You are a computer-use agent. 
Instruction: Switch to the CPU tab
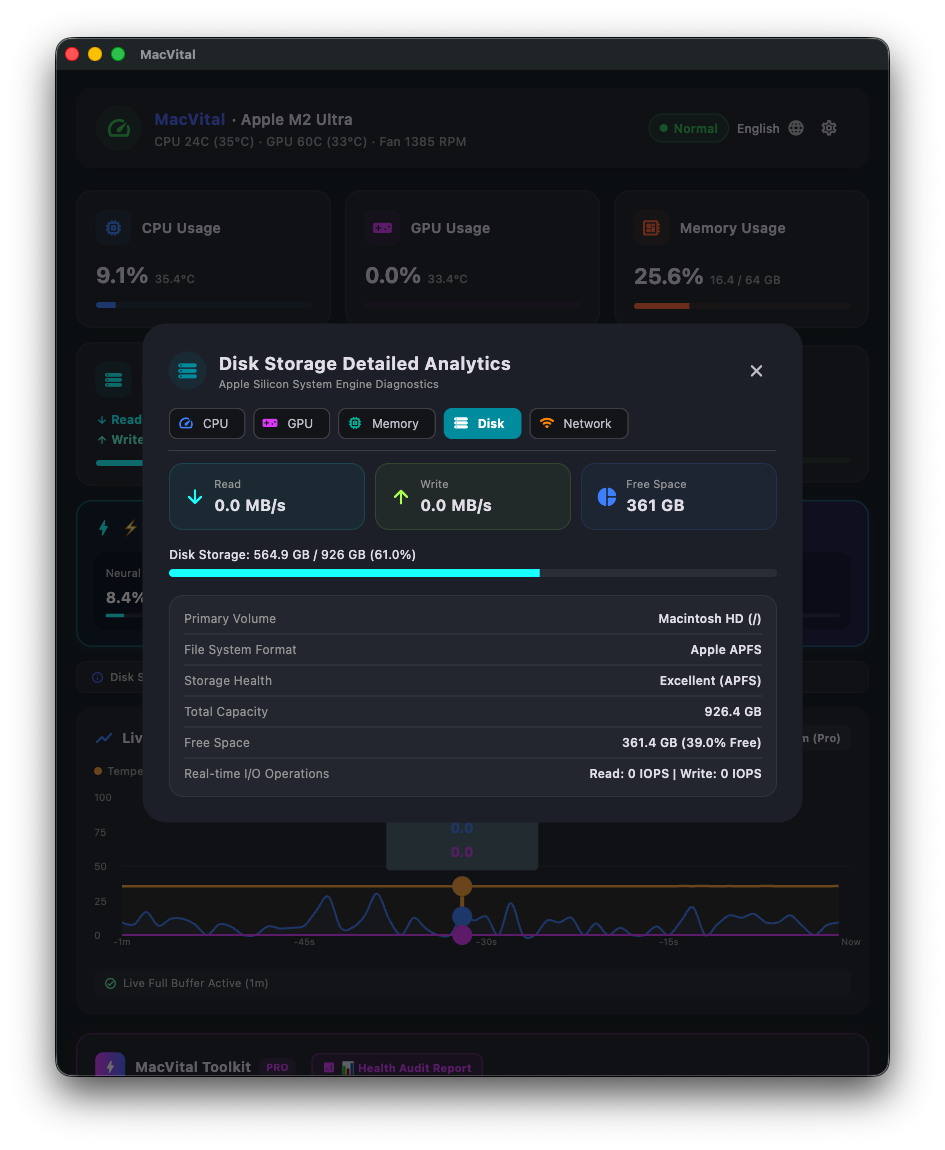point(207,424)
